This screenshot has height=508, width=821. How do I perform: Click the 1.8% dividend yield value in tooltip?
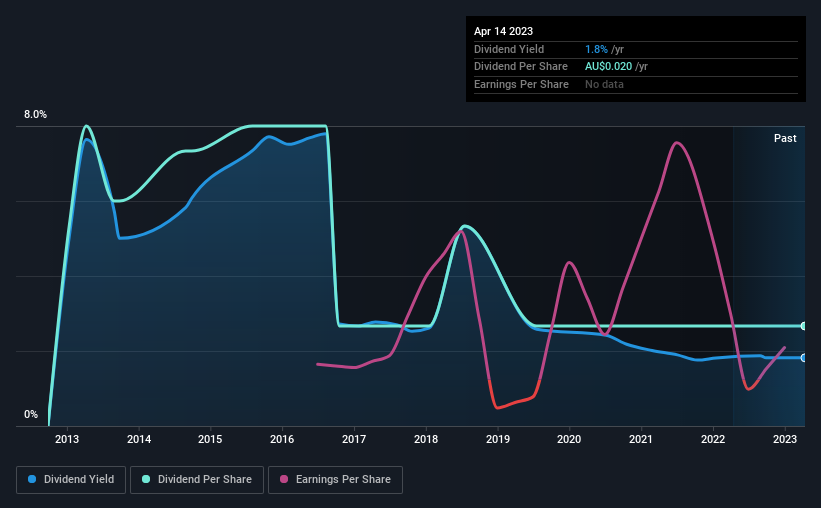[596, 49]
